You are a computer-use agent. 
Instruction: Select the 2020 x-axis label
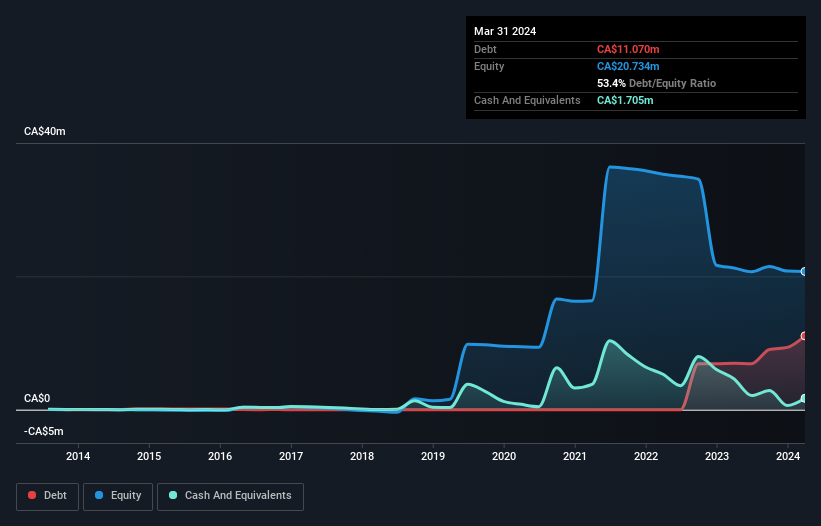point(504,456)
